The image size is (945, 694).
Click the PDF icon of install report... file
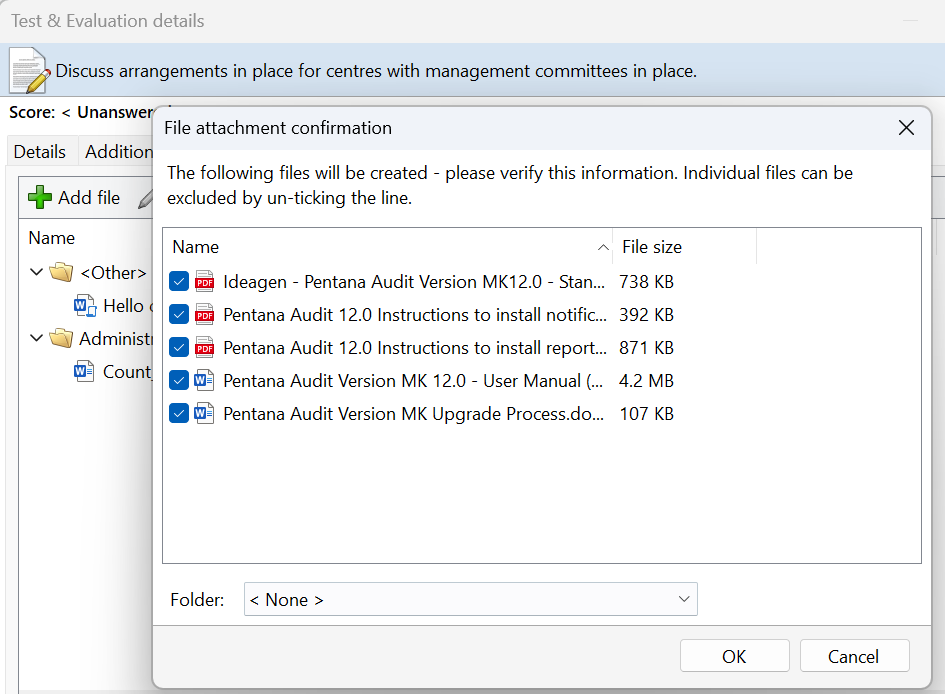204,348
